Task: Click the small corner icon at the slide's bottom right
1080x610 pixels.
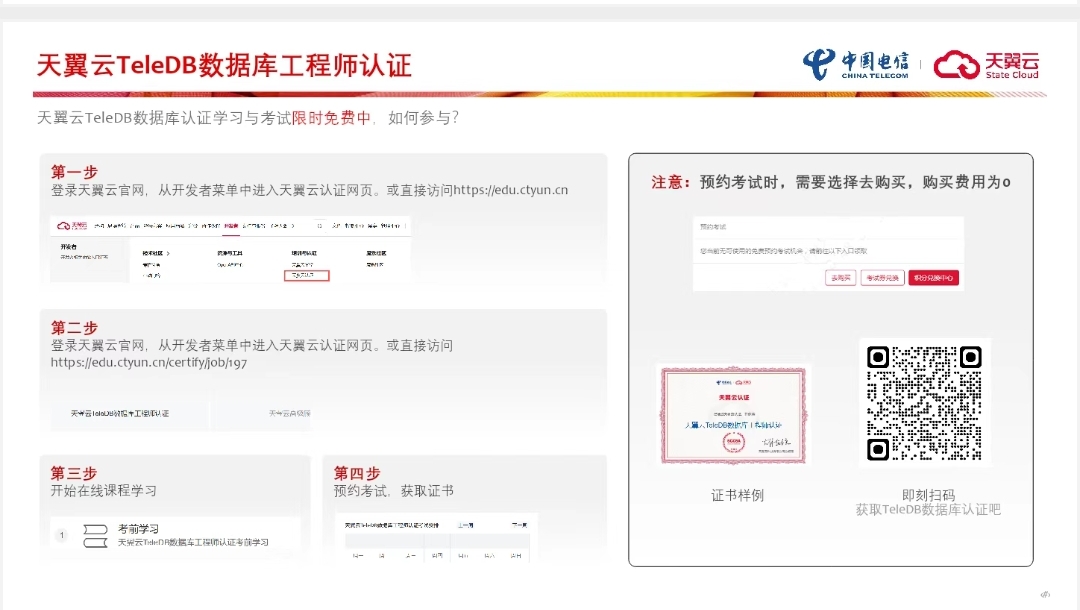Action: pos(1045,594)
